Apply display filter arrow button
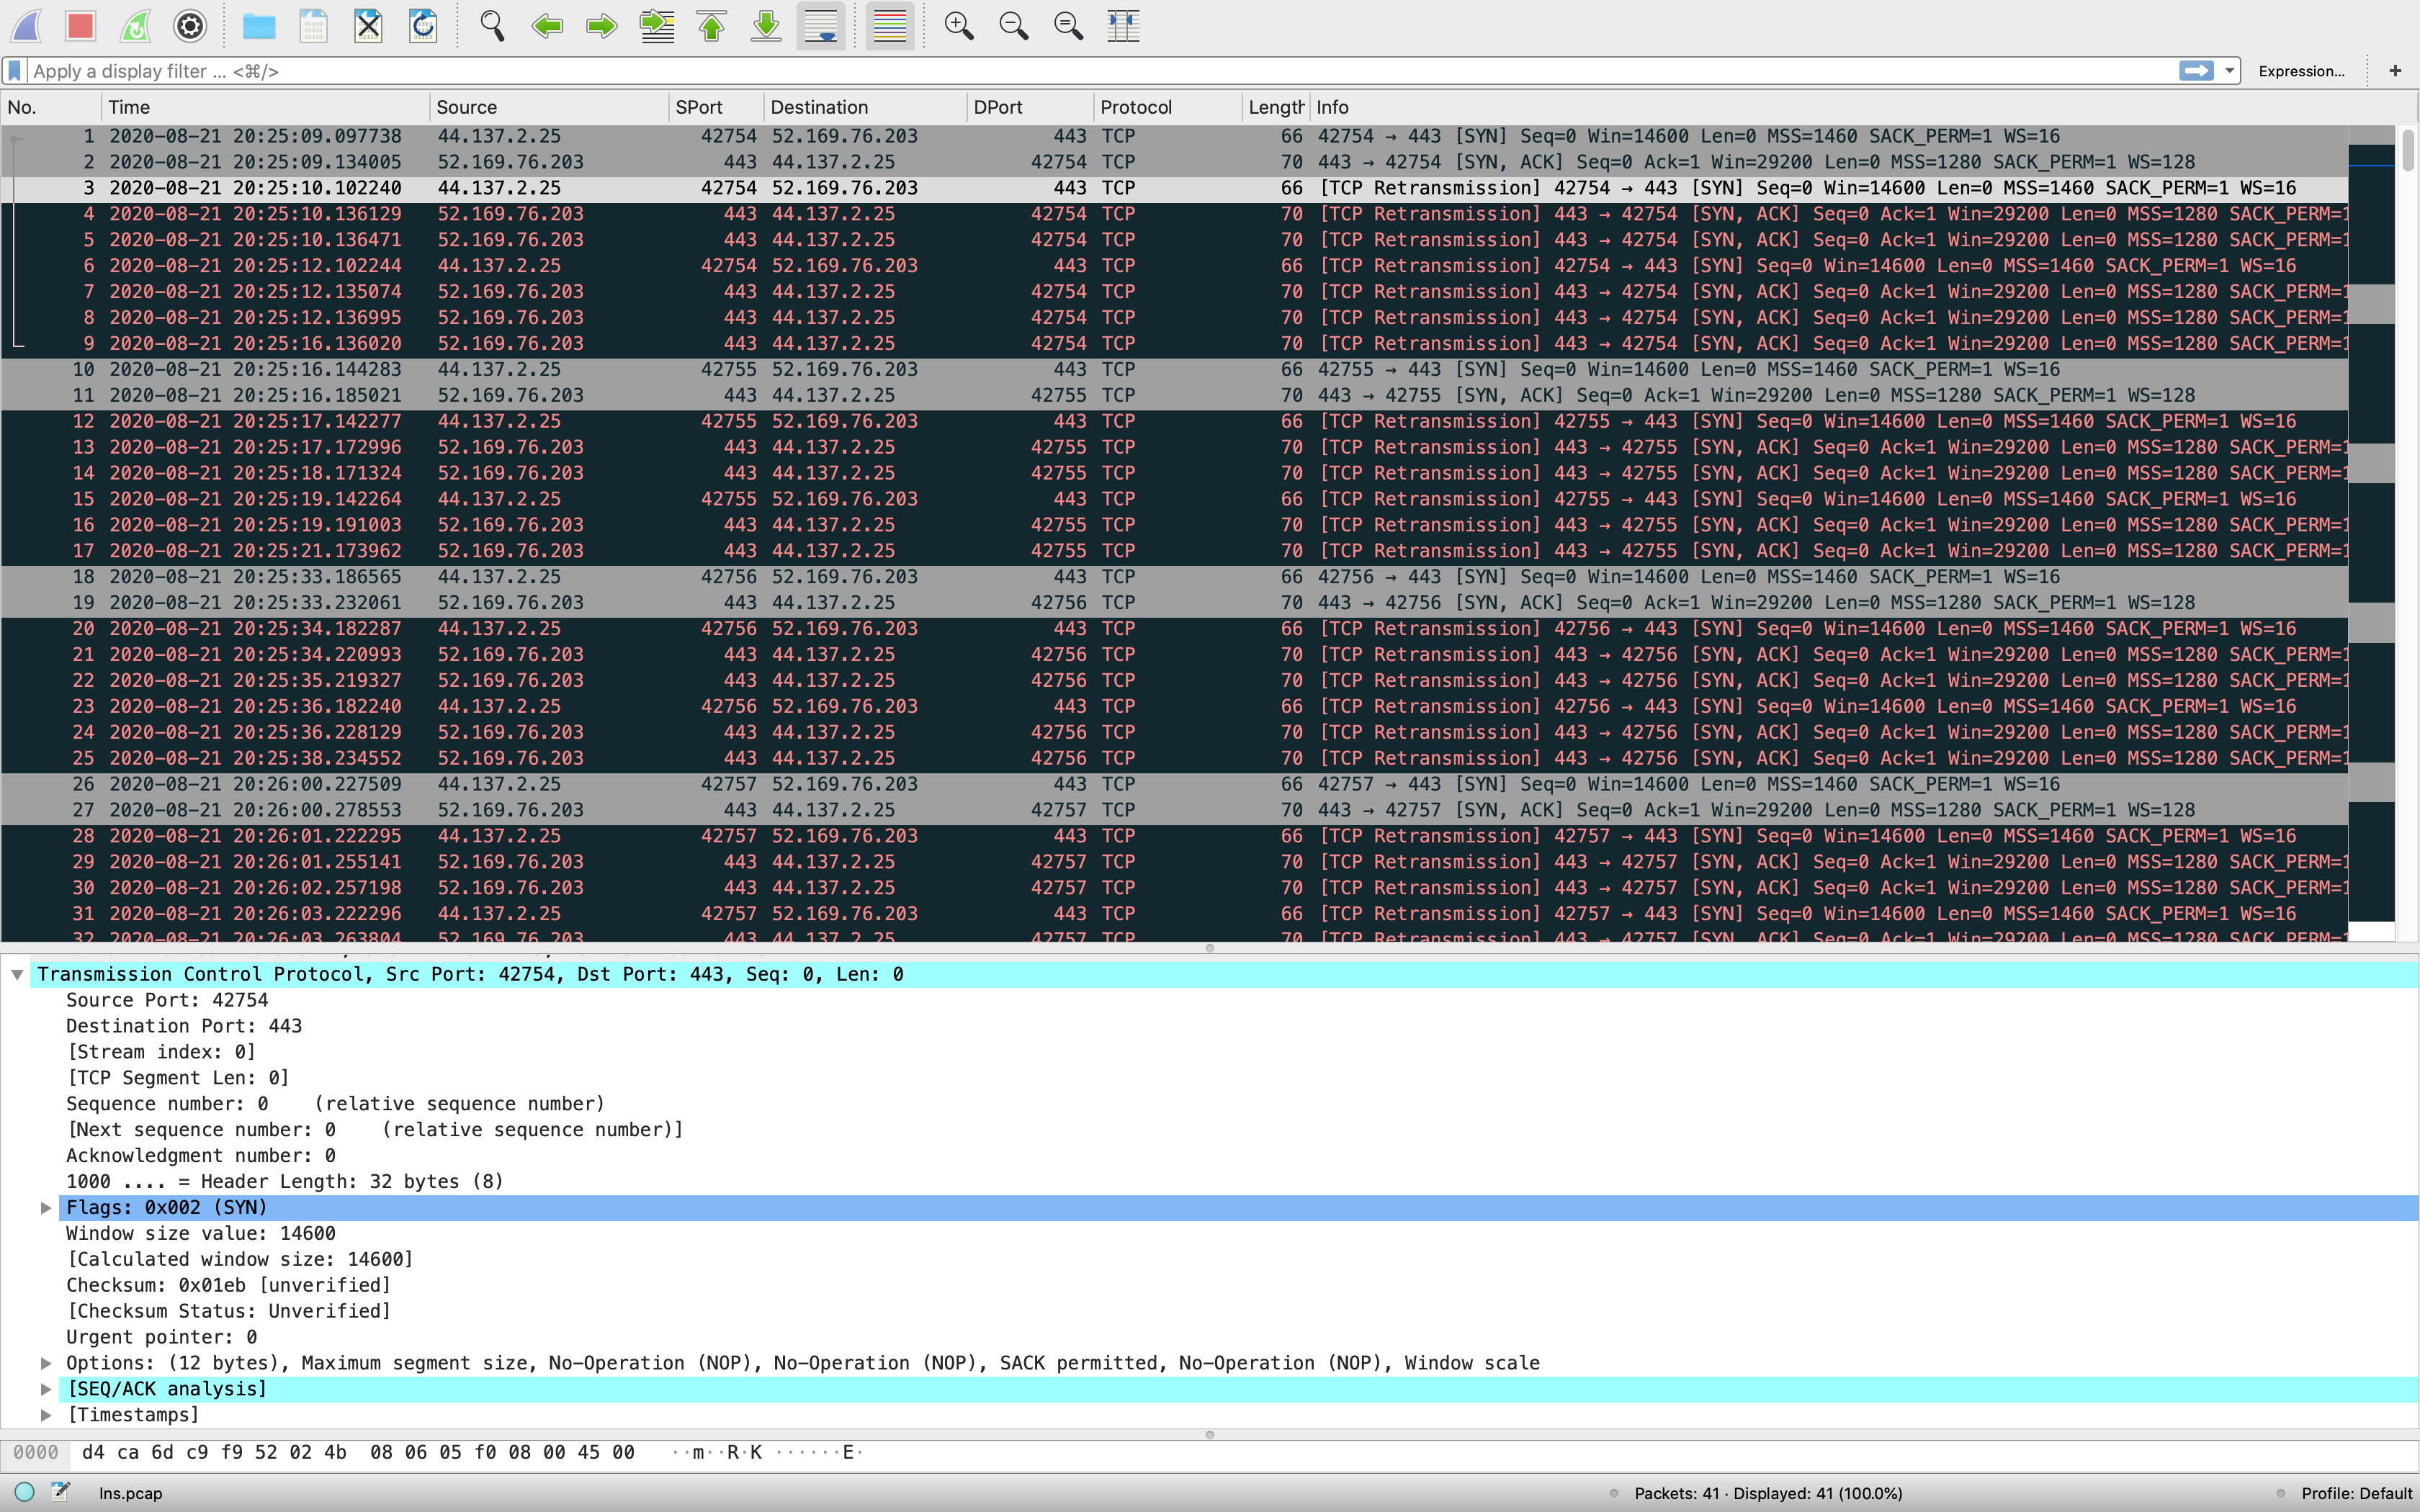 pos(2196,71)
